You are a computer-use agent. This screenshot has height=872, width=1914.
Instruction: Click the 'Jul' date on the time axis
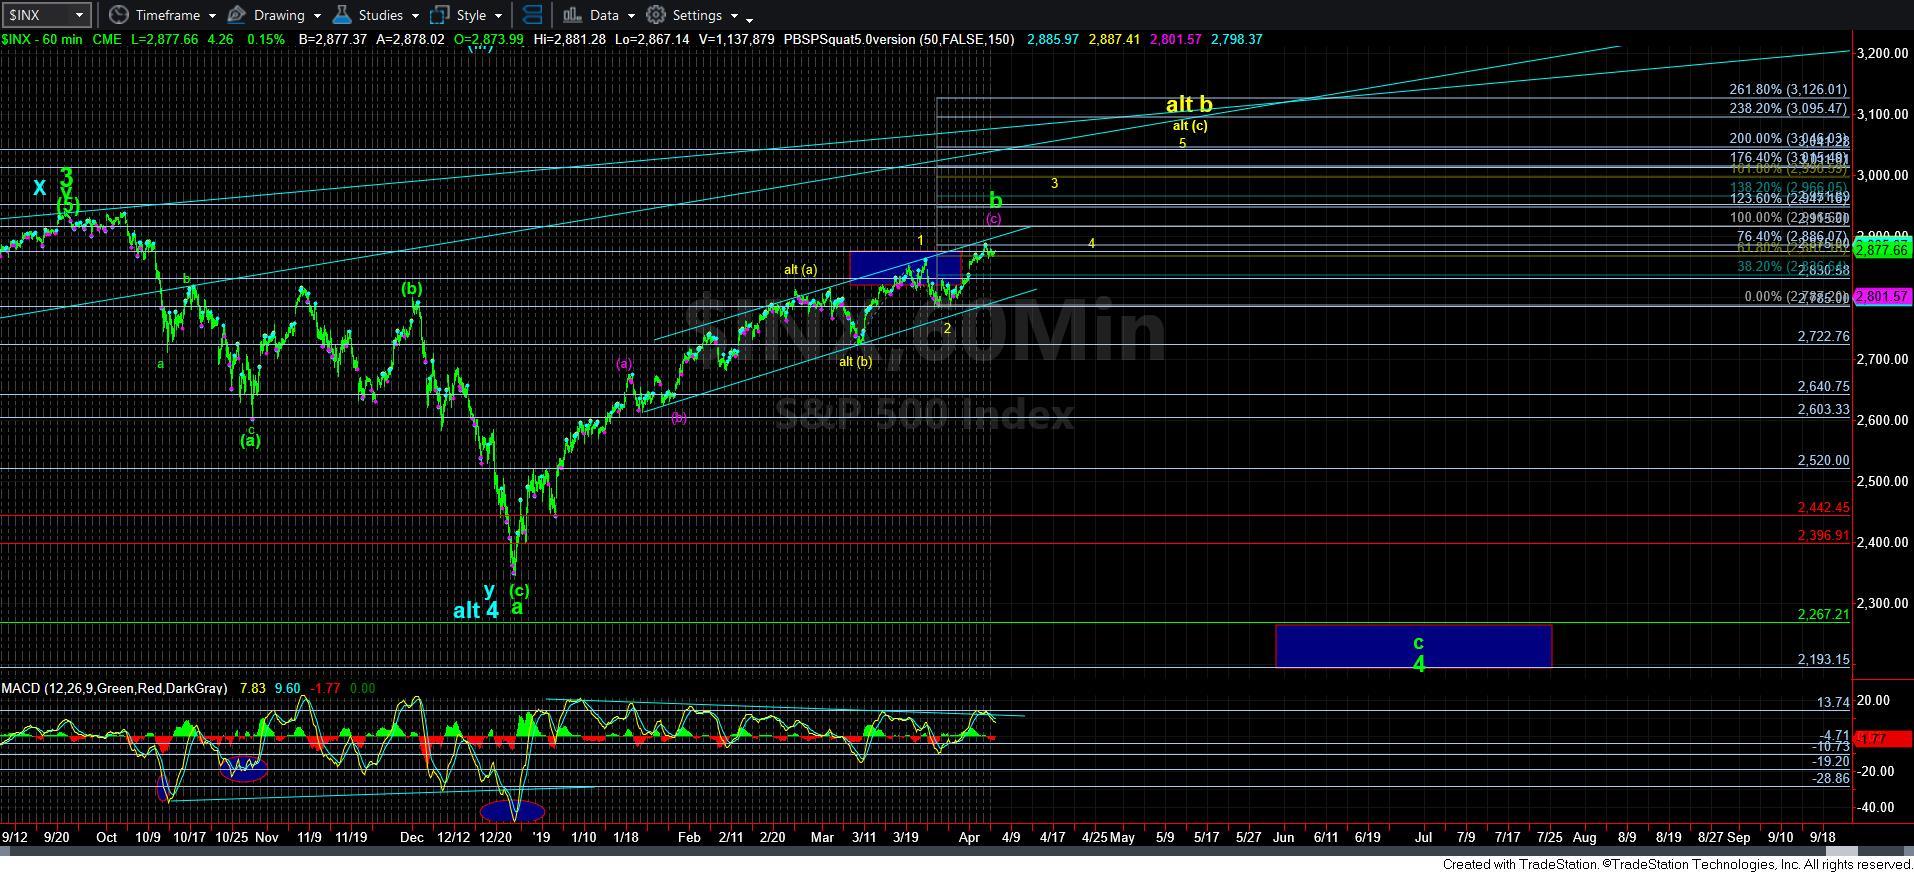pyautogui.click(x=1422, y=837)
